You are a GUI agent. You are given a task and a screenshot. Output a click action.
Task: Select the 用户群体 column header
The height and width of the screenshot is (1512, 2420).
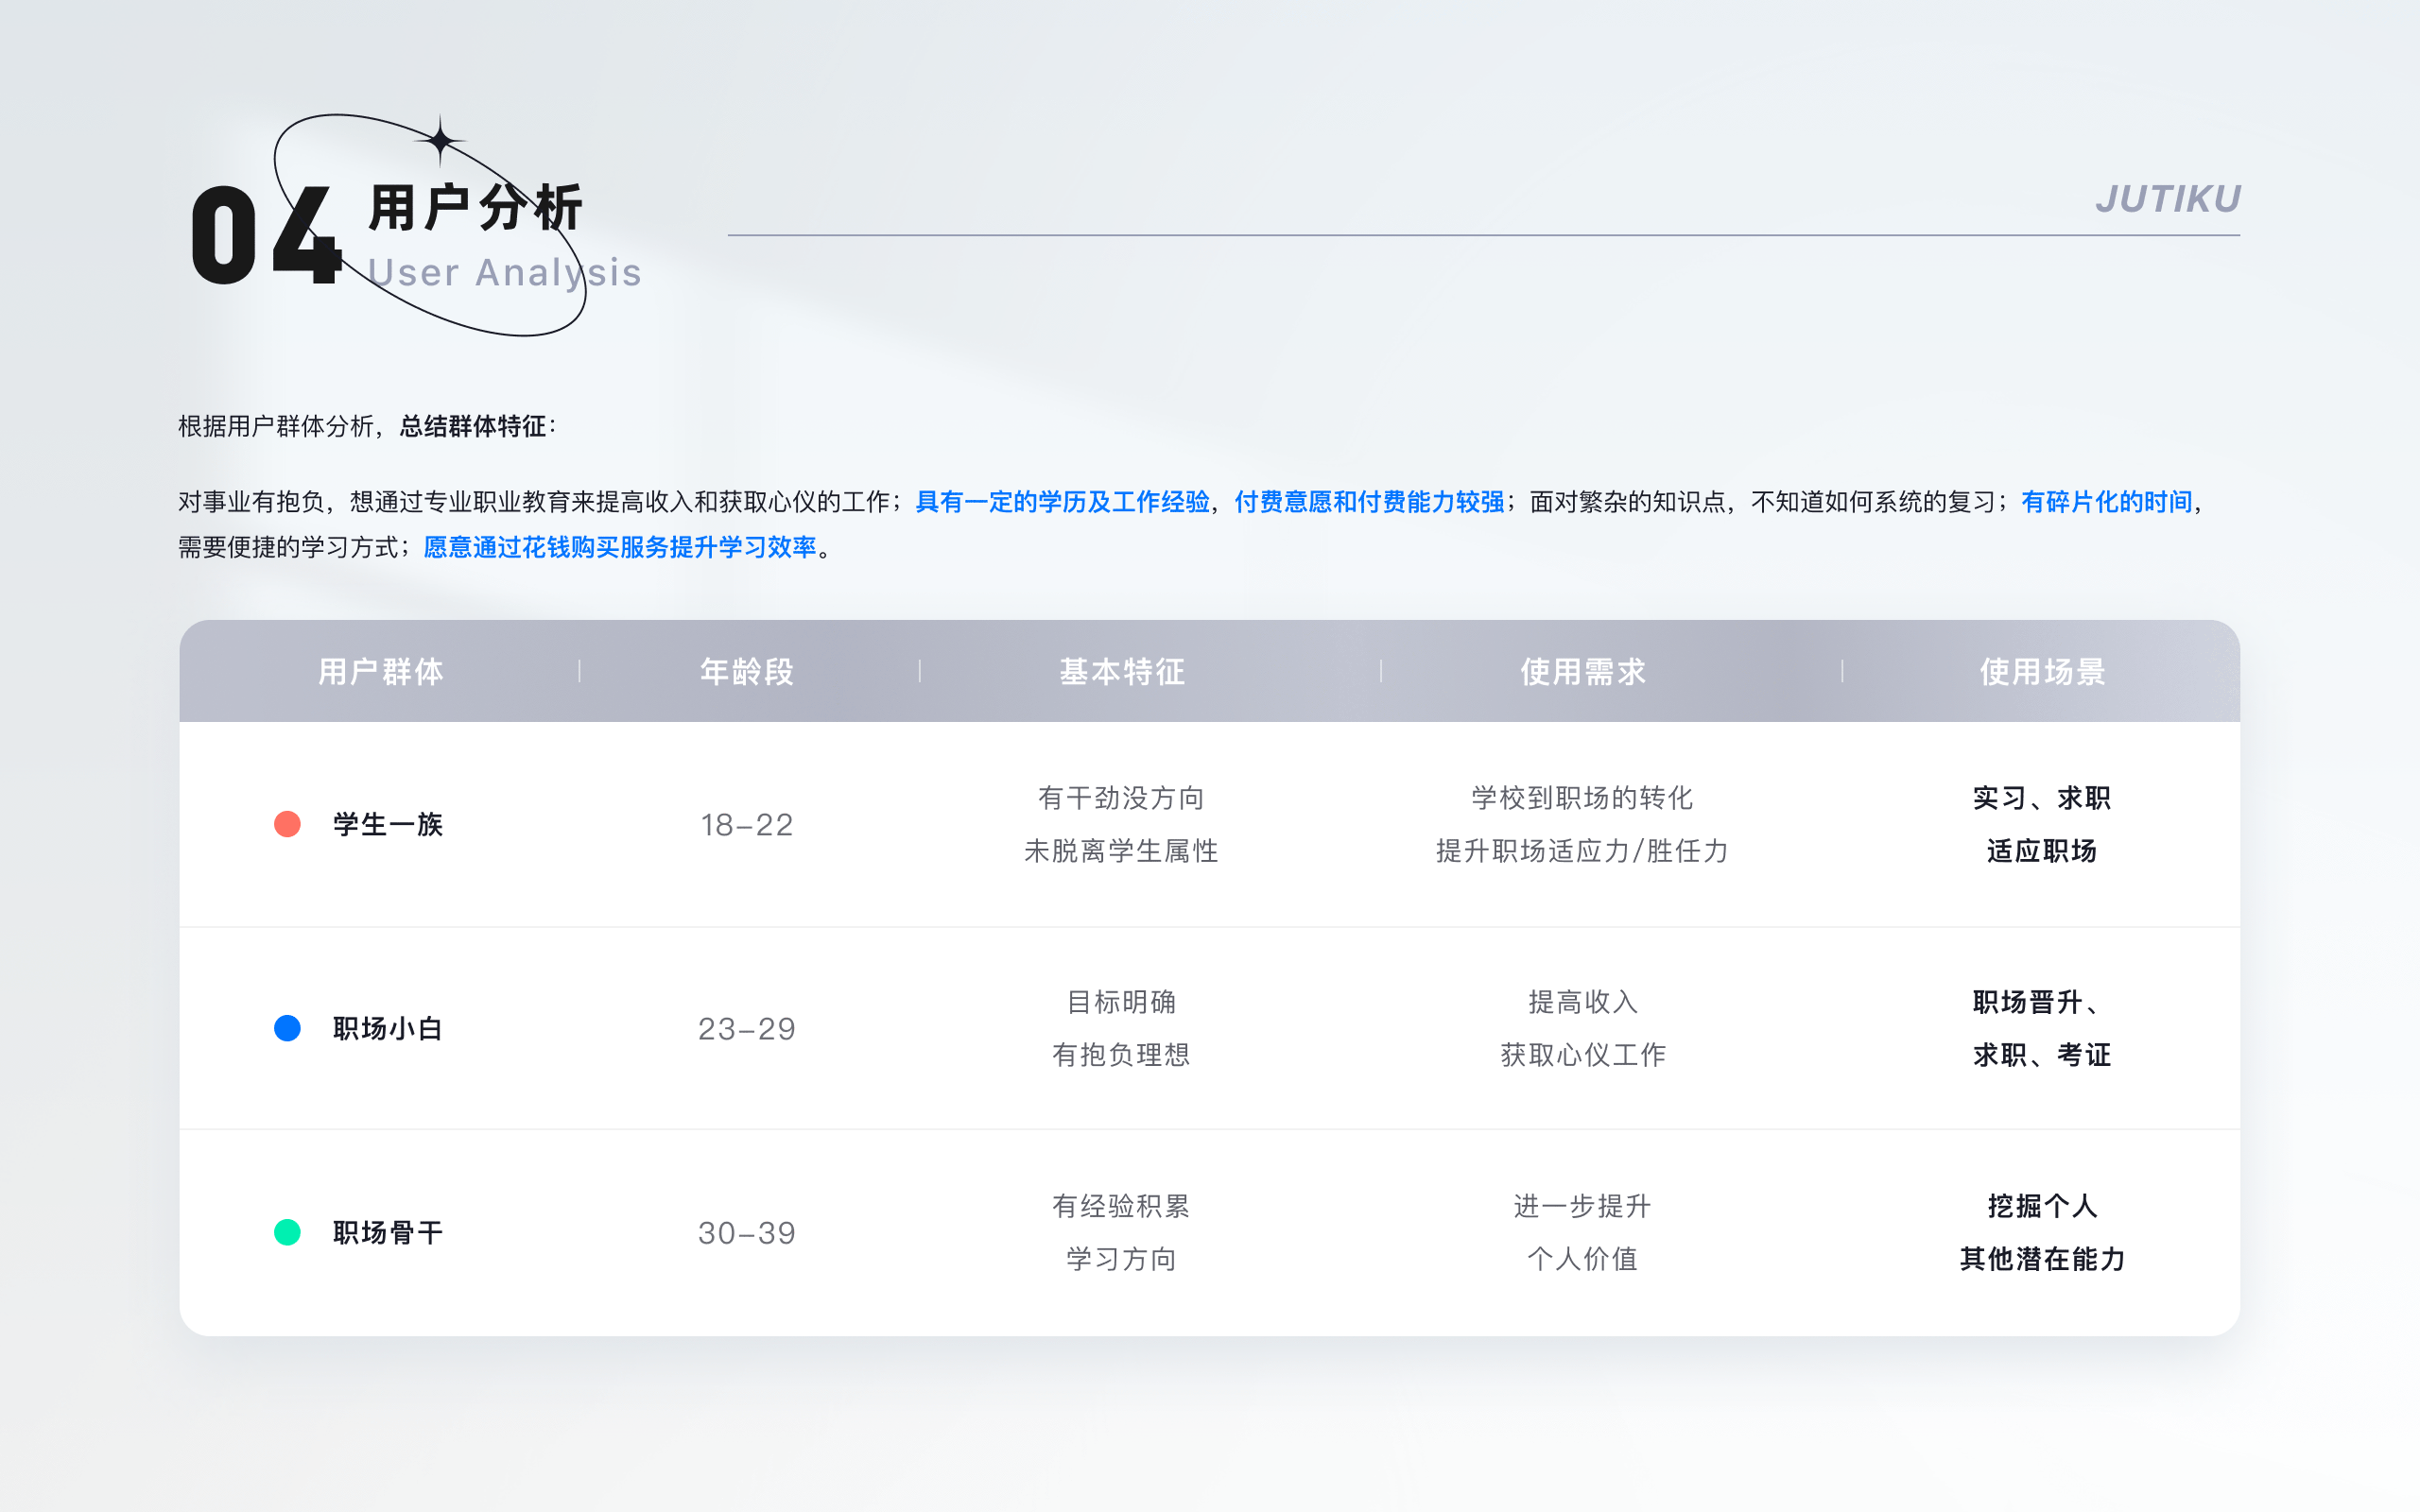[380, 672]
